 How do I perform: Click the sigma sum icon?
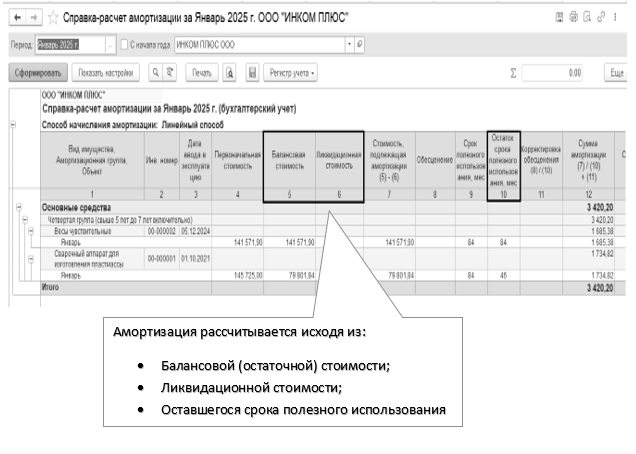pos(513,73)
